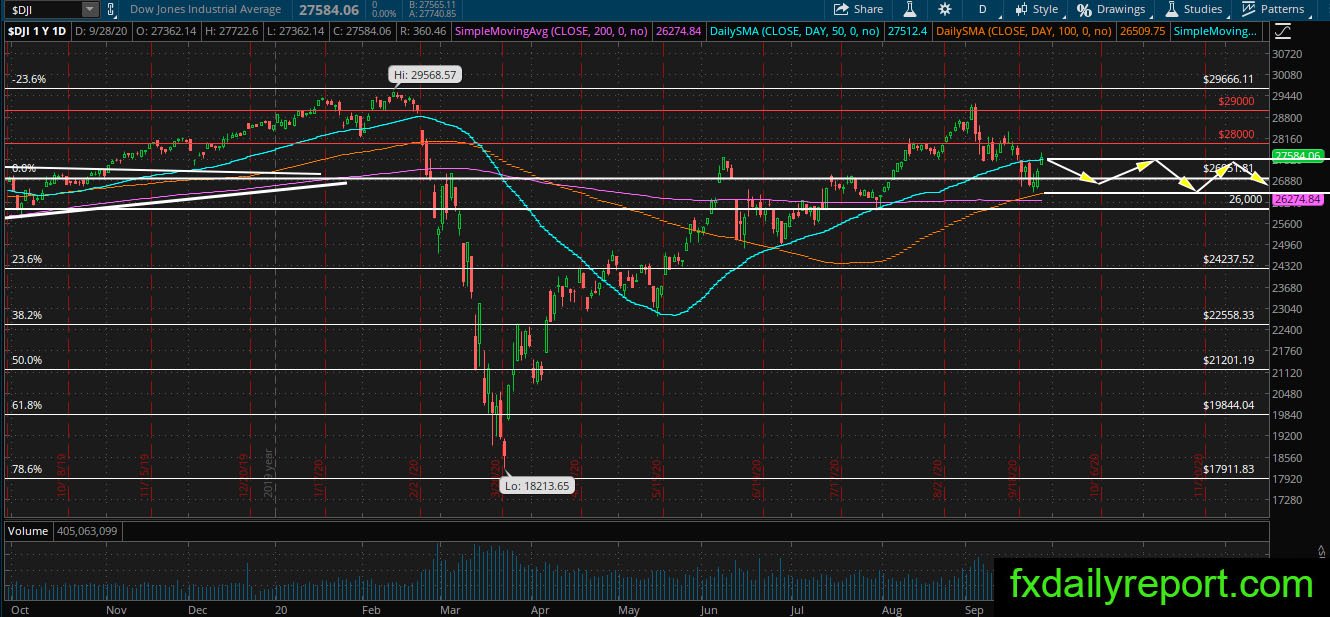The image size is (1330, 617).
Task: Click the 26509.75 DailySMA value
Action: 1145,32
